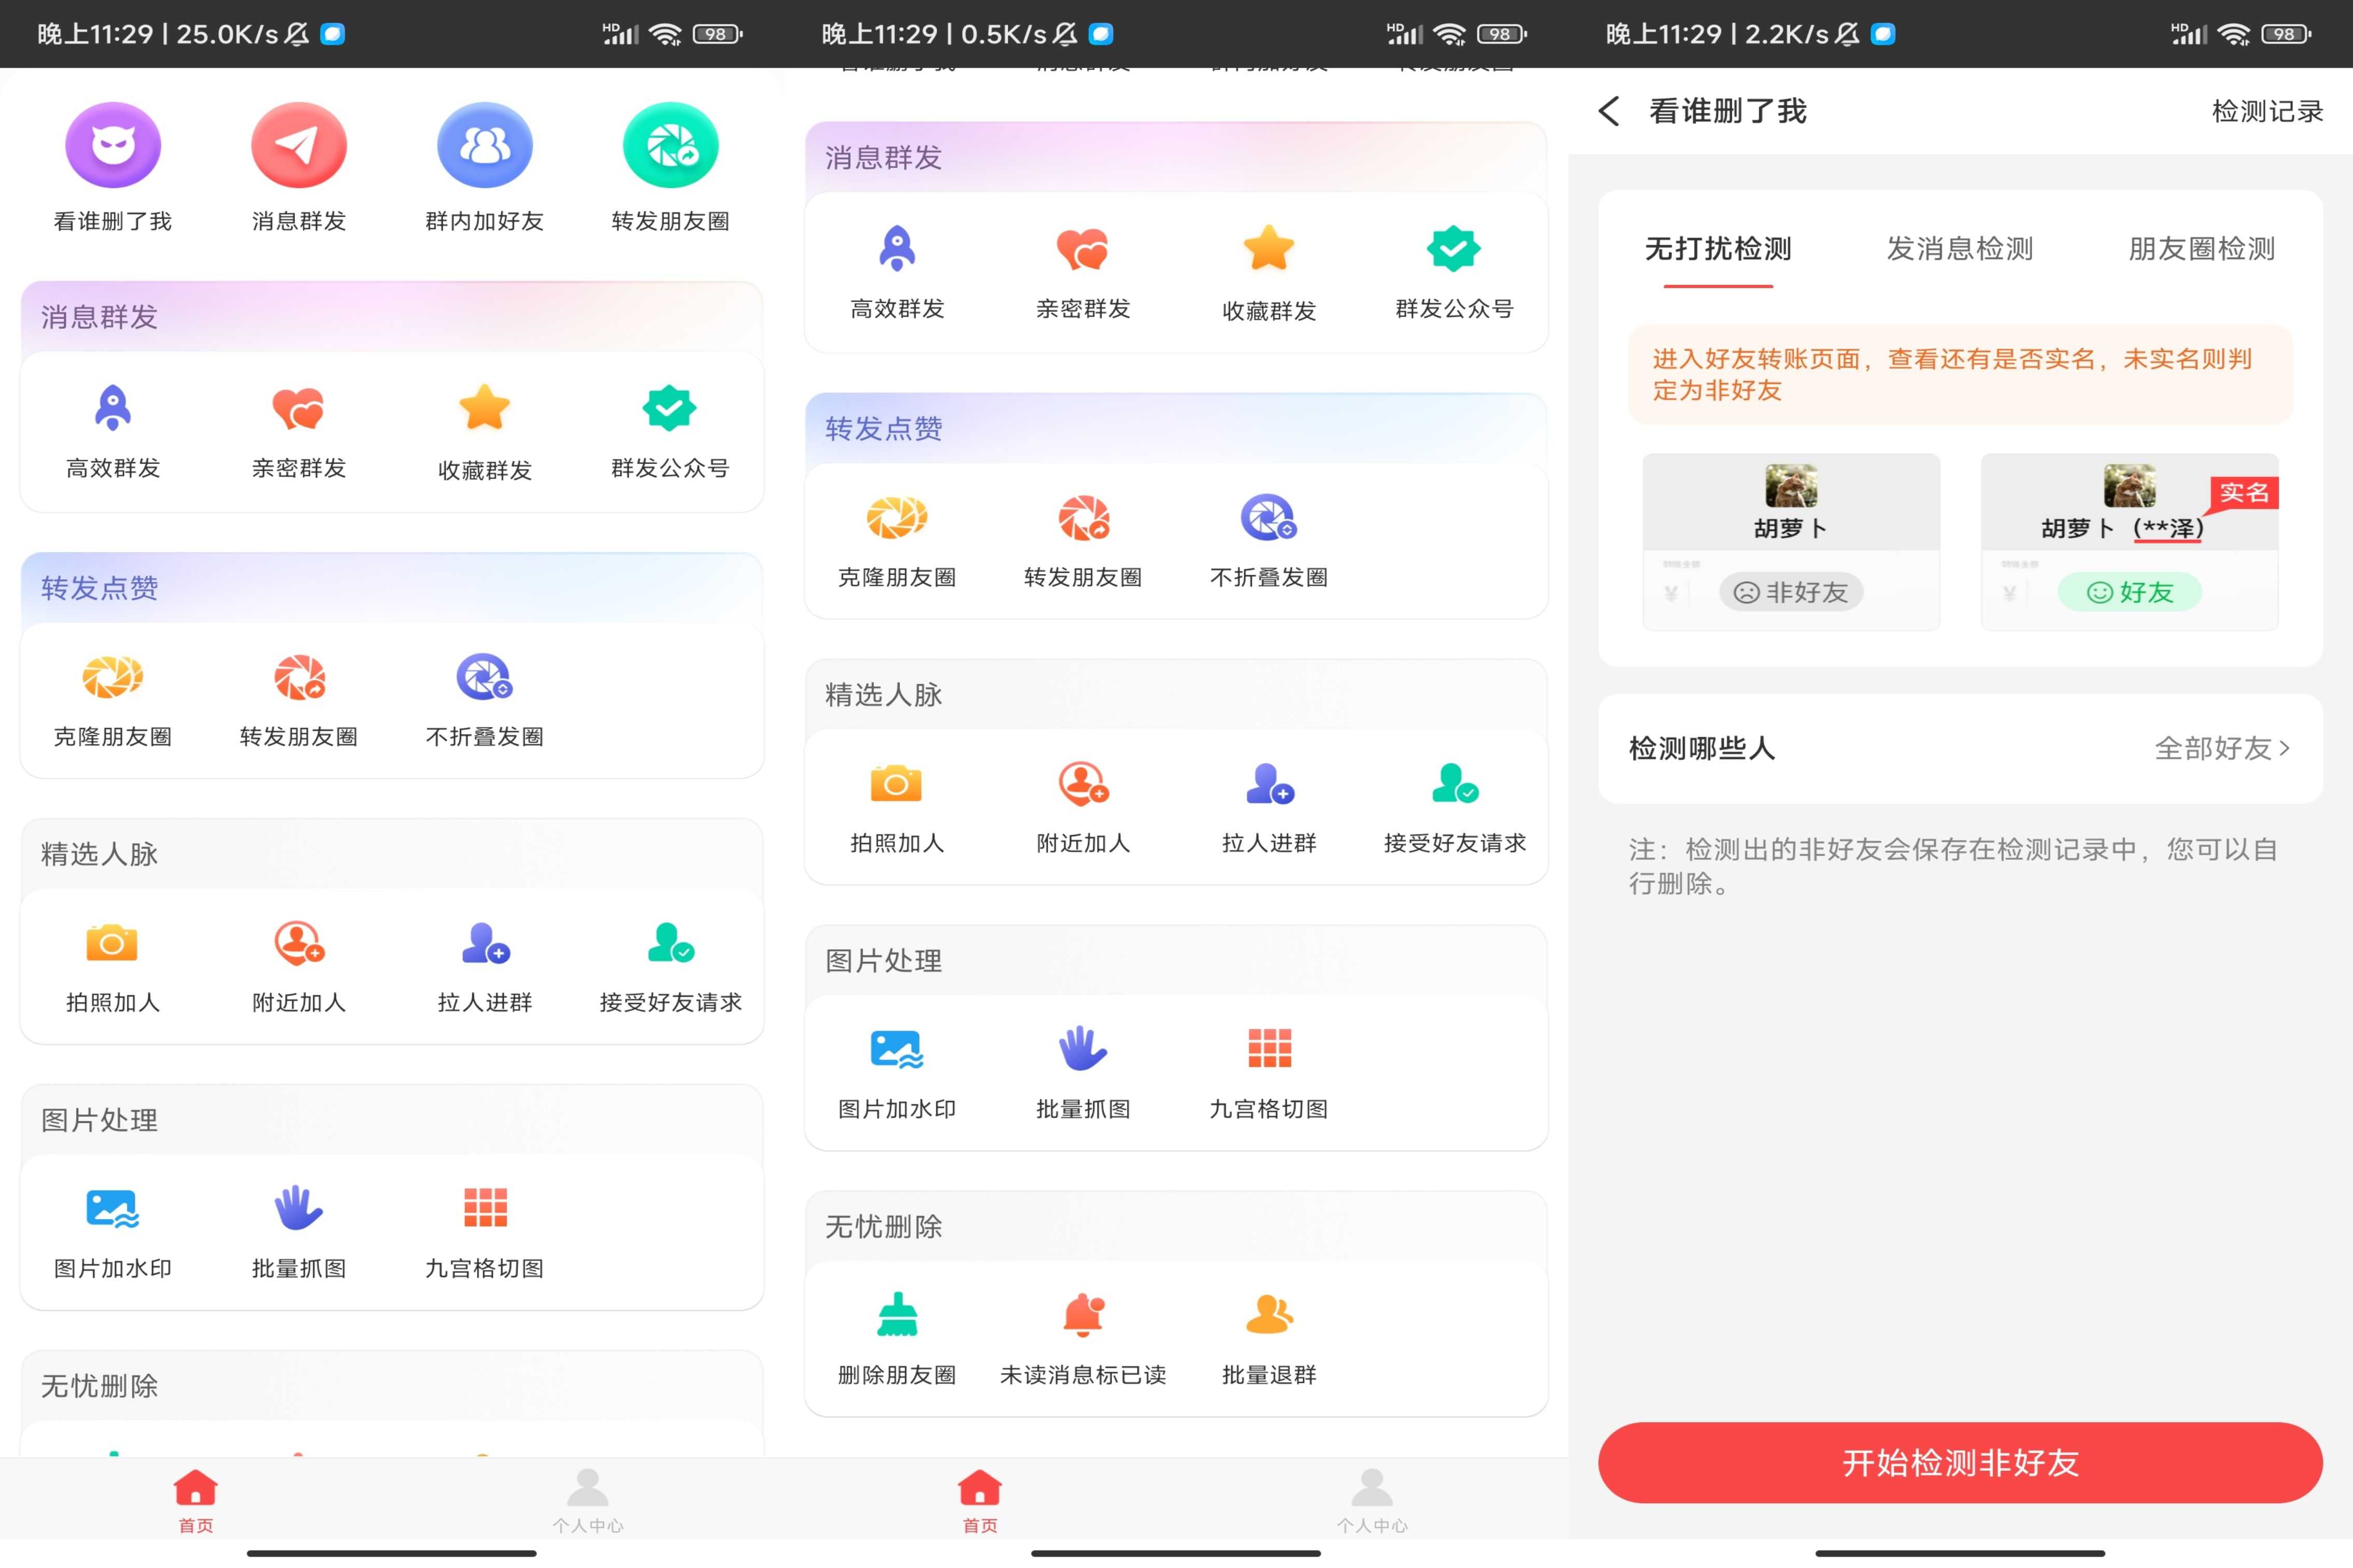Viewport: 2353px width, 1568px height.
Task: Open 九宫格切图 grid icon in left screen
Action: pos(485,1208)
